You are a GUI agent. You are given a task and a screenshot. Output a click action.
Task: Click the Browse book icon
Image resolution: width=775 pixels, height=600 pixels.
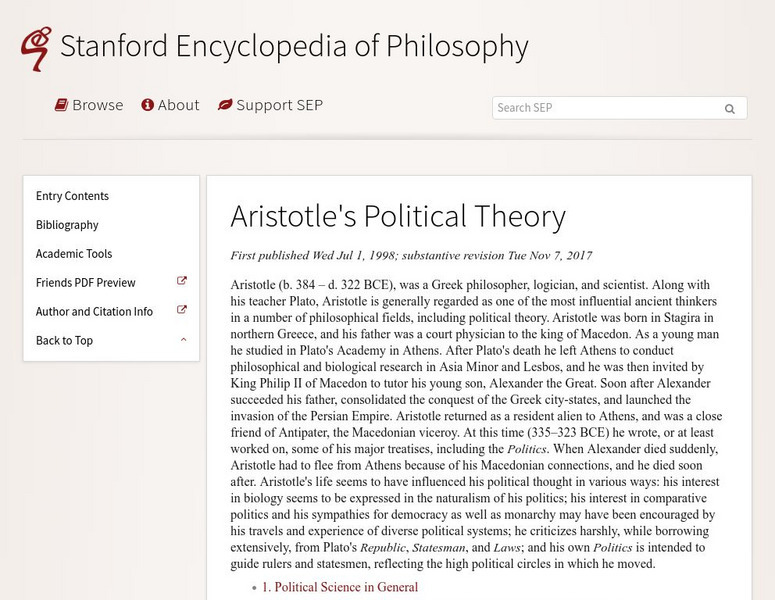tap(61, 105)
